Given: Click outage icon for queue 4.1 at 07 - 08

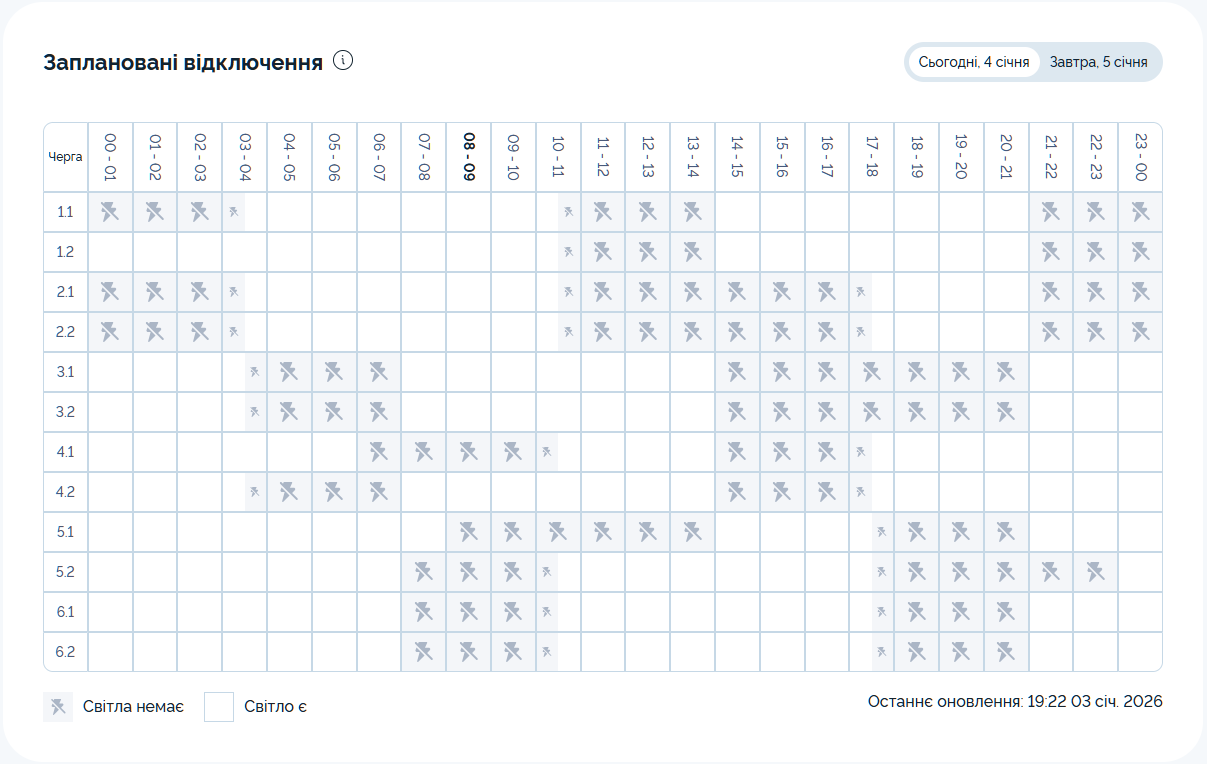Looking at the screenshot, I should [x=424, y=452].
